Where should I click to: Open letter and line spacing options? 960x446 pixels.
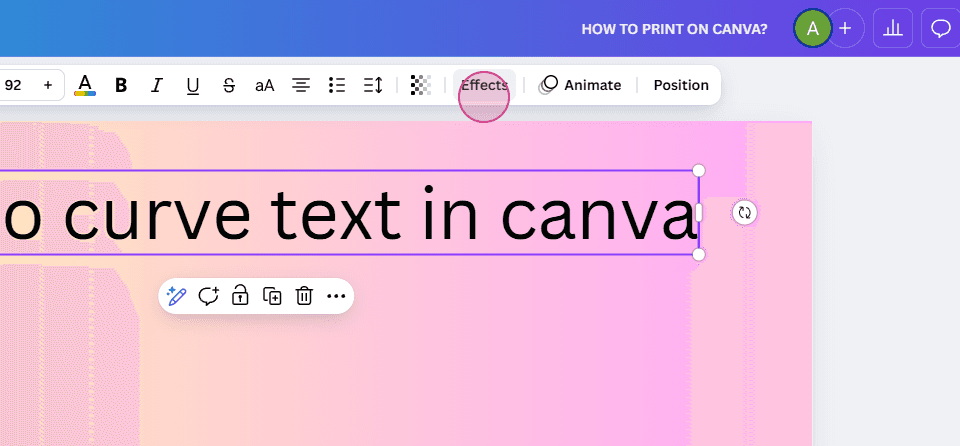(373, 85)
